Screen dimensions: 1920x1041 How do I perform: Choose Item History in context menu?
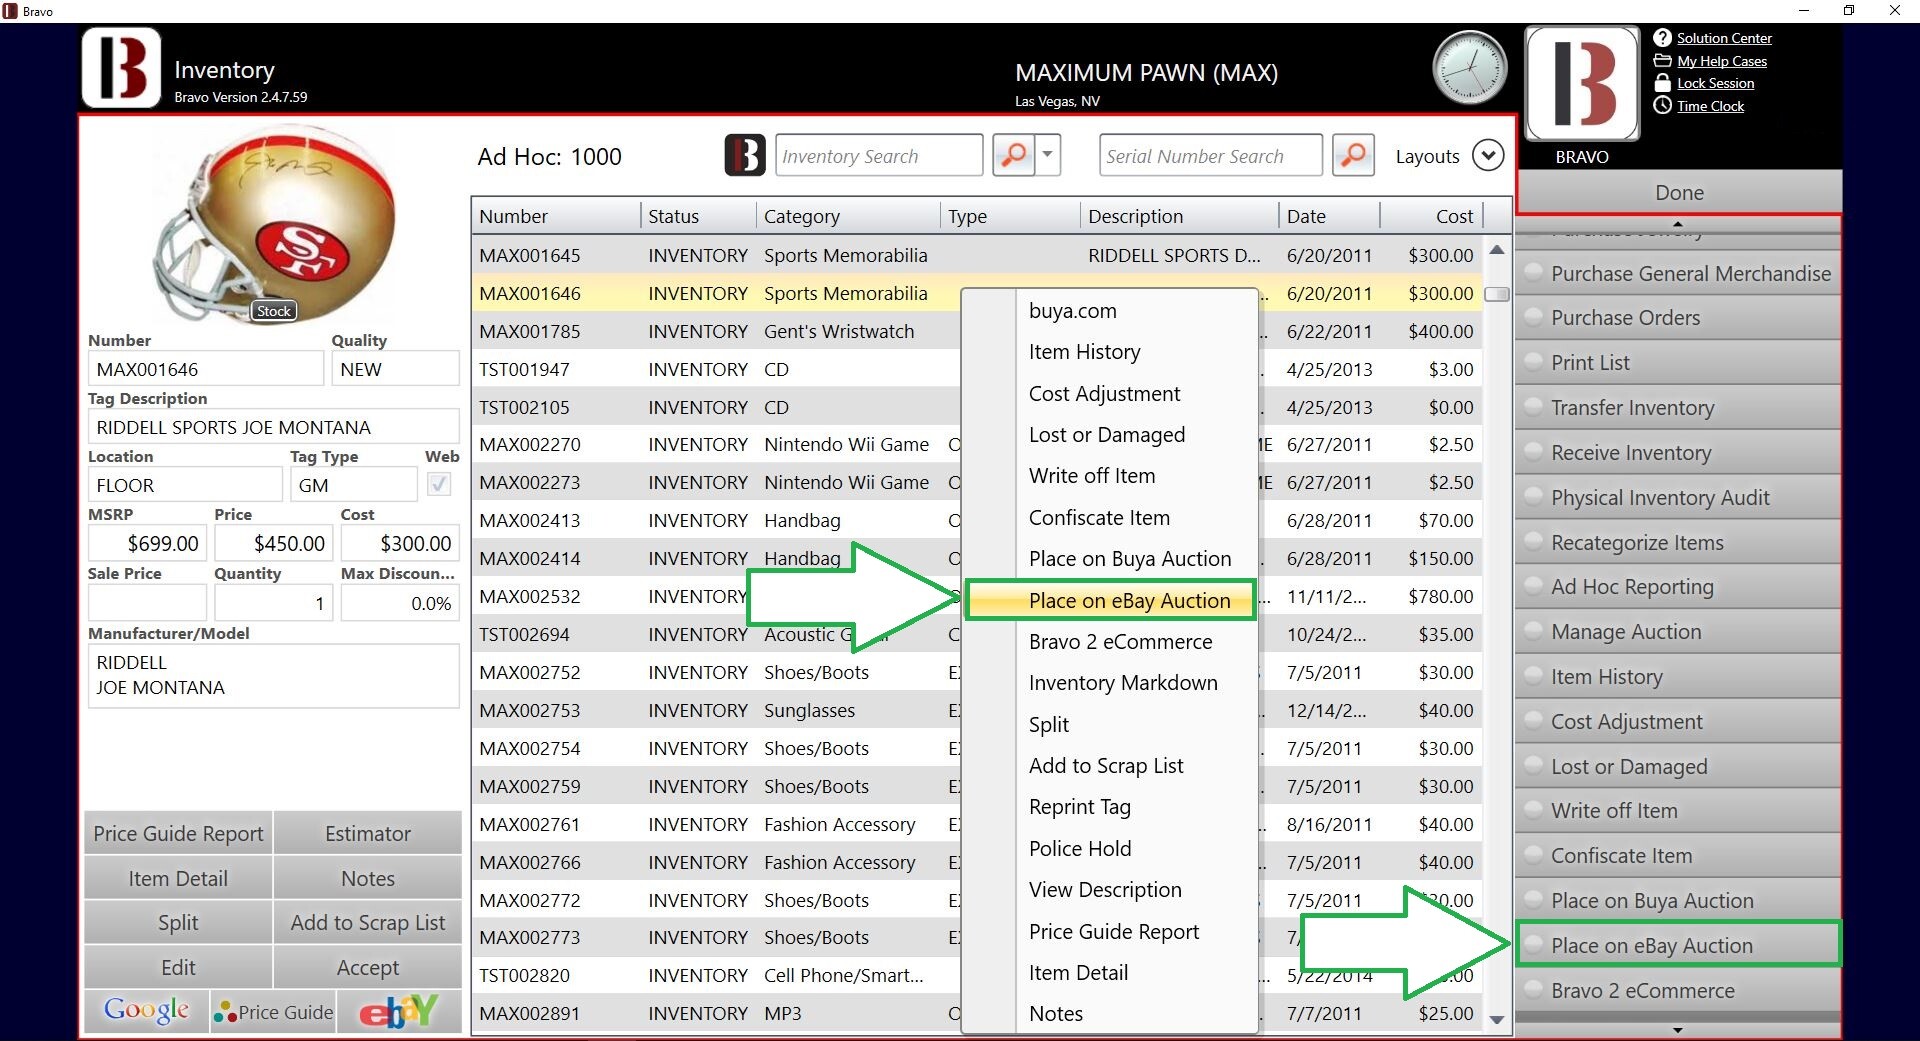[x=1110, y=352]
